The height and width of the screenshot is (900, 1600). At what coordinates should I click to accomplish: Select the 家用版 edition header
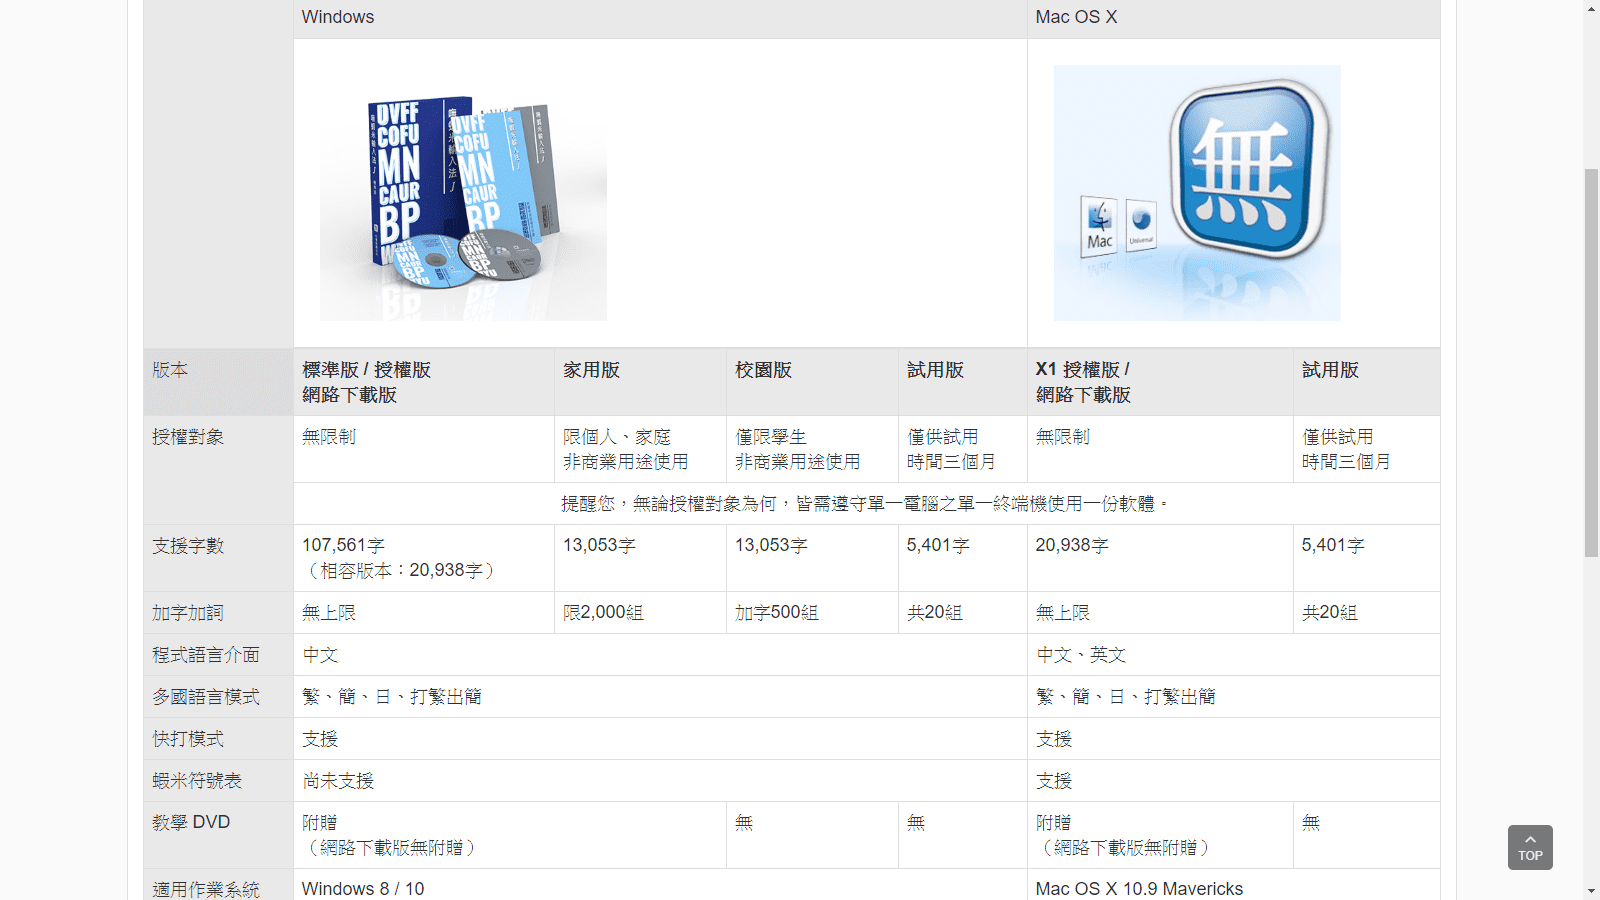coord(591,370)
